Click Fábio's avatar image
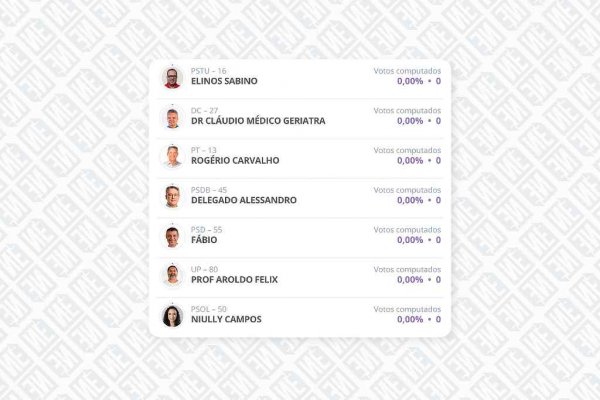The height and width of the screenshot is (400, 600). click(x=172, y=236)
